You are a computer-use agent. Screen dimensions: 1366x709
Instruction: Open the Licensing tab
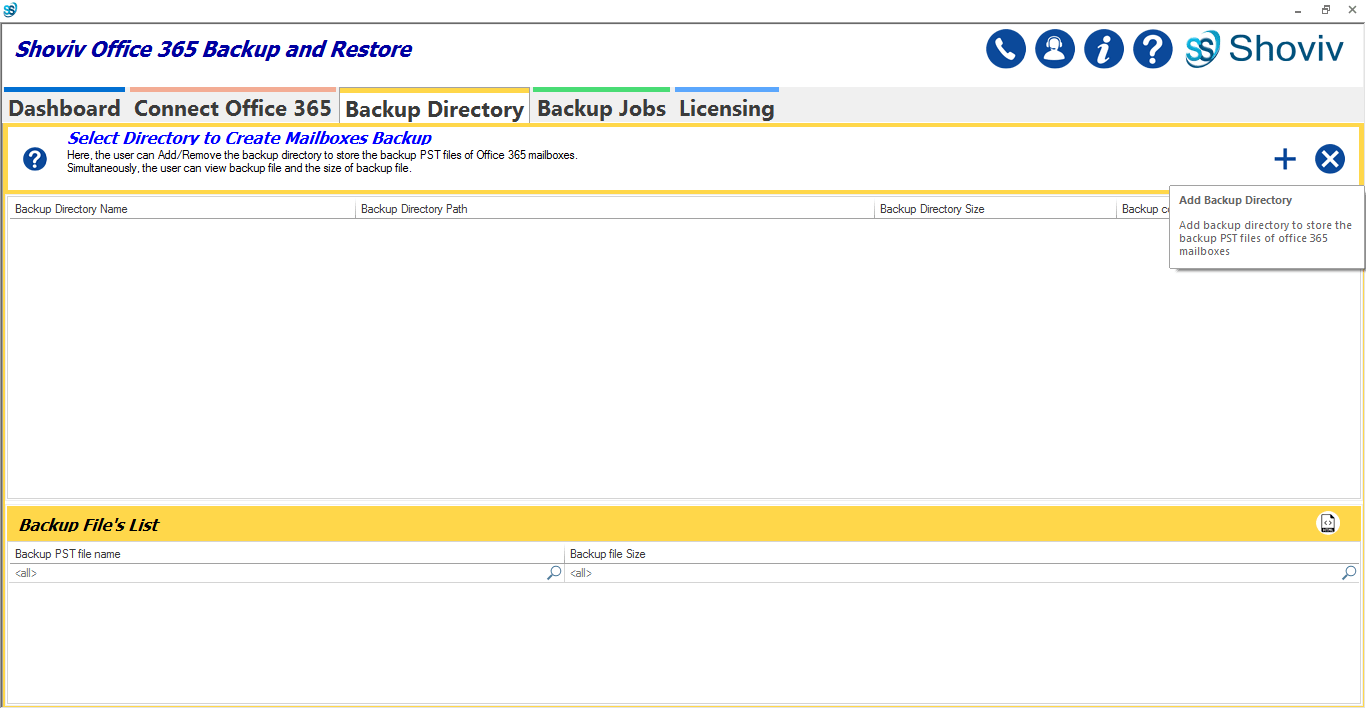(x=727, y=108)
